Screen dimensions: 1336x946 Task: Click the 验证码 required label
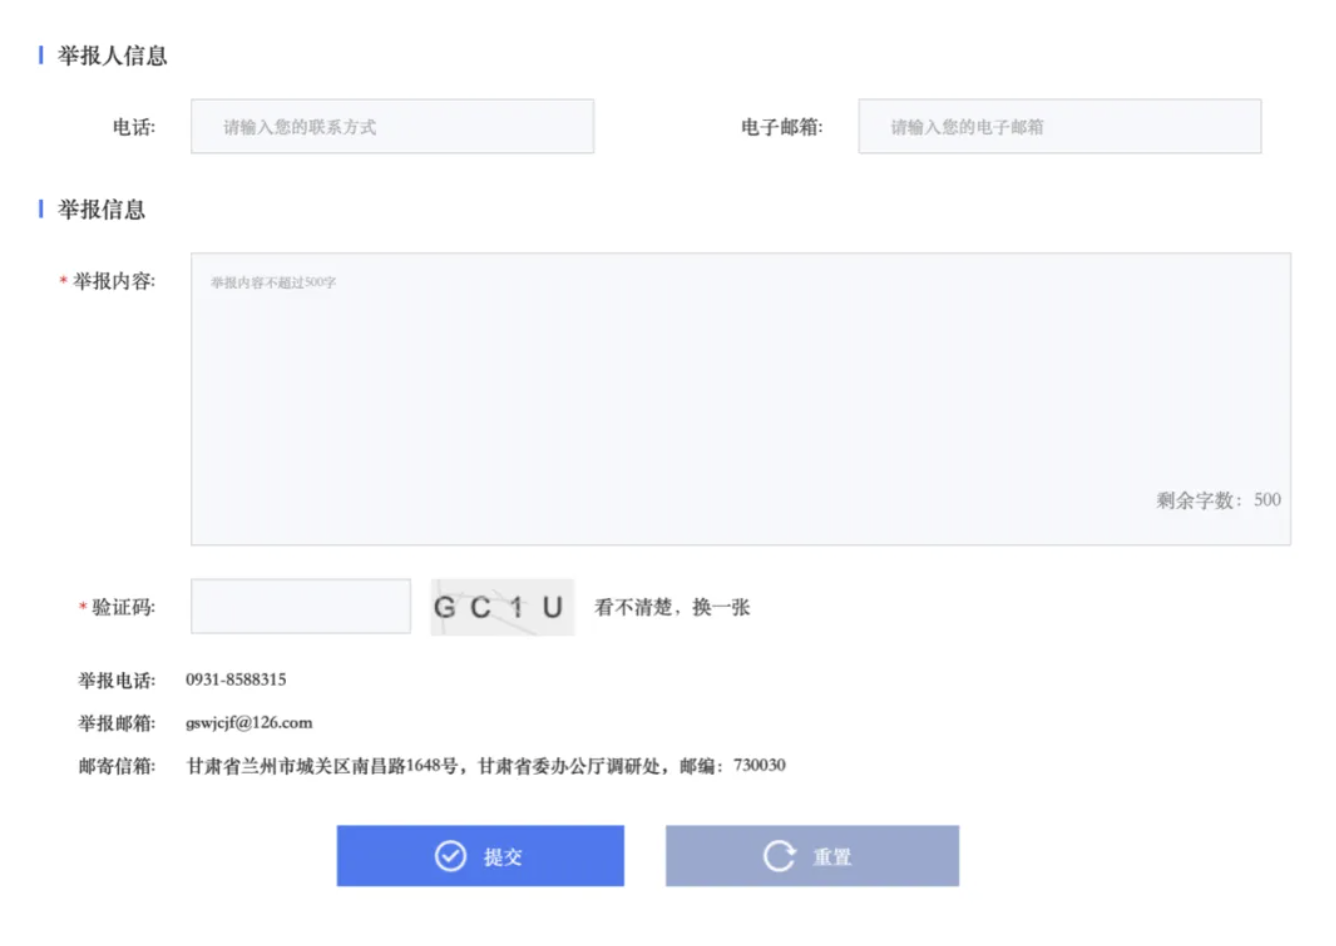pos(123,607)
